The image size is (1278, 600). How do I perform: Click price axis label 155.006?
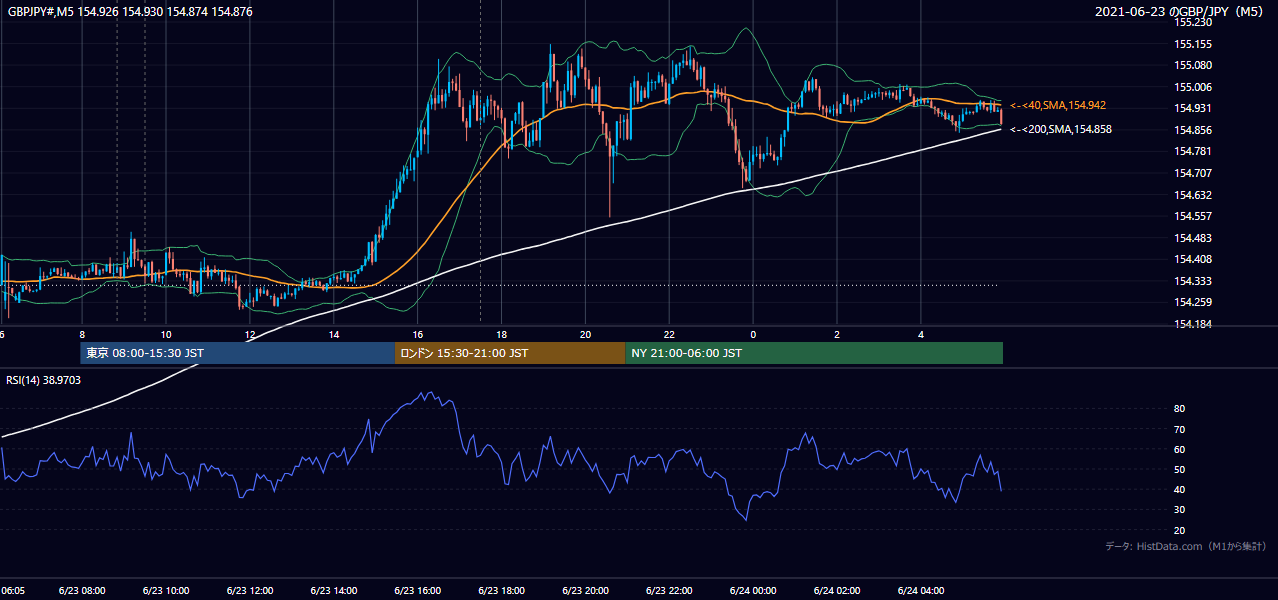pos(1193,87)
